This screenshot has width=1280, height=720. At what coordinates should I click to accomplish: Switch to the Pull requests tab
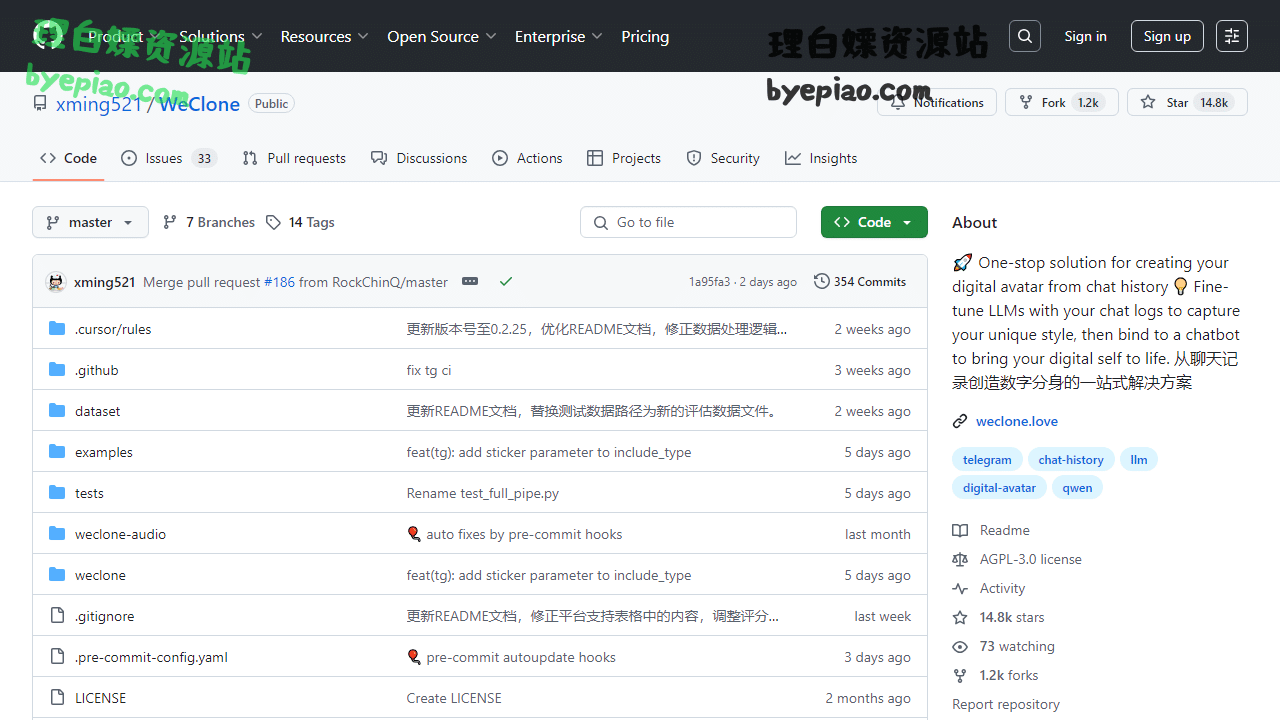pyautogui.click(x=294, y=158)
